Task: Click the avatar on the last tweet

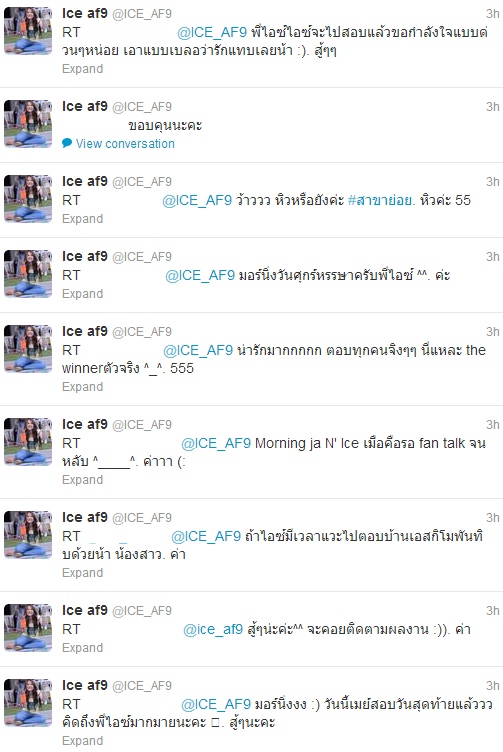Action: tap(28, 703)
